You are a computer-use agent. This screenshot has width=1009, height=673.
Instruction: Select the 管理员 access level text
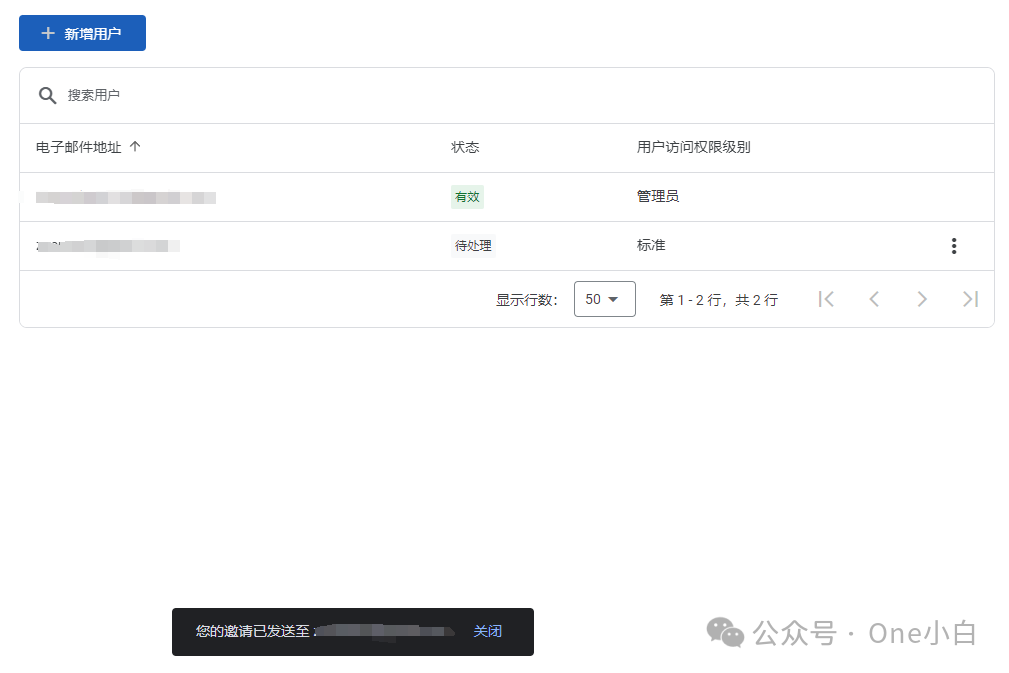657,196
